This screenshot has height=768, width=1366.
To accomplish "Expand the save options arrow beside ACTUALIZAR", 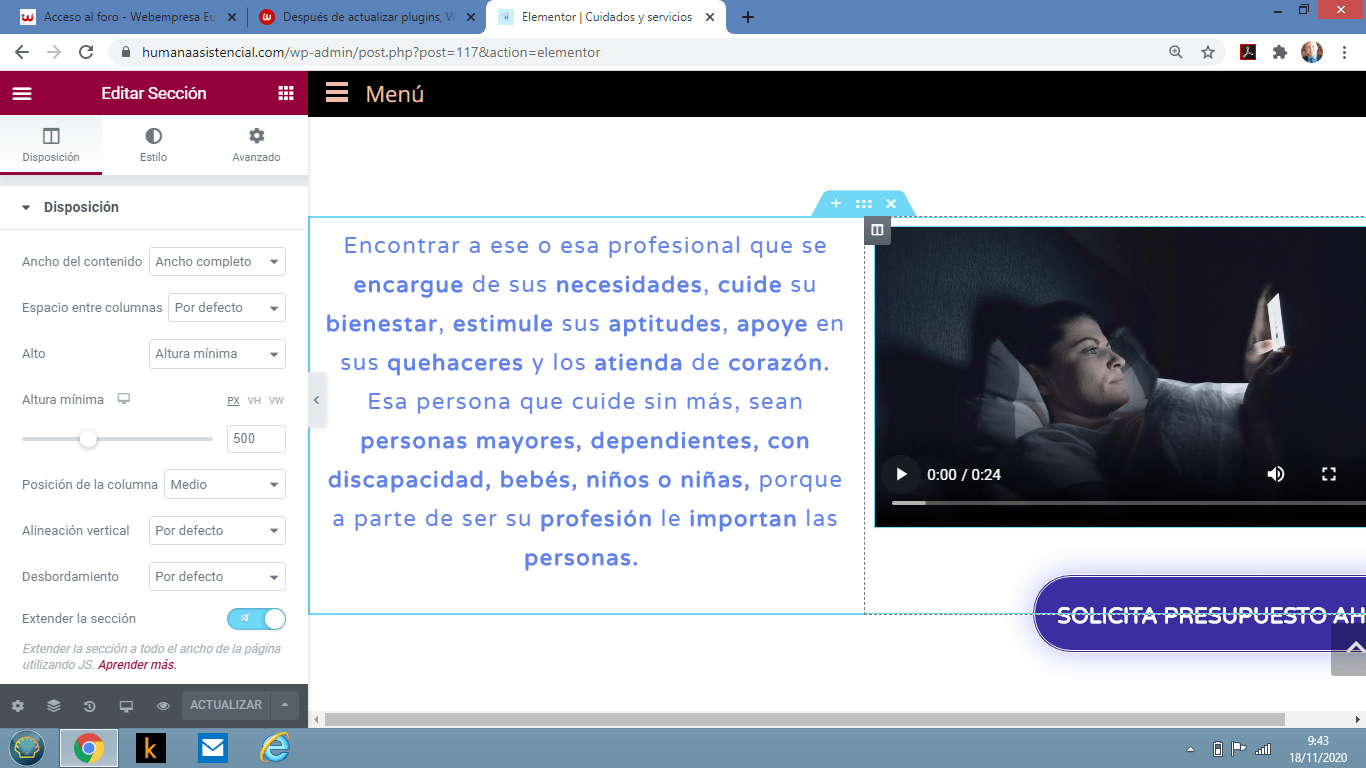I will click(285, 705).
